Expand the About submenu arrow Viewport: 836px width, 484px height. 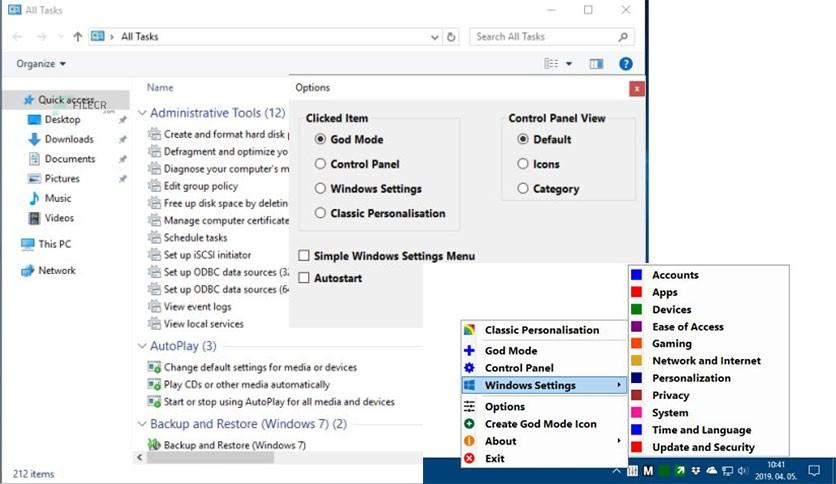click(x=618, y=441)
